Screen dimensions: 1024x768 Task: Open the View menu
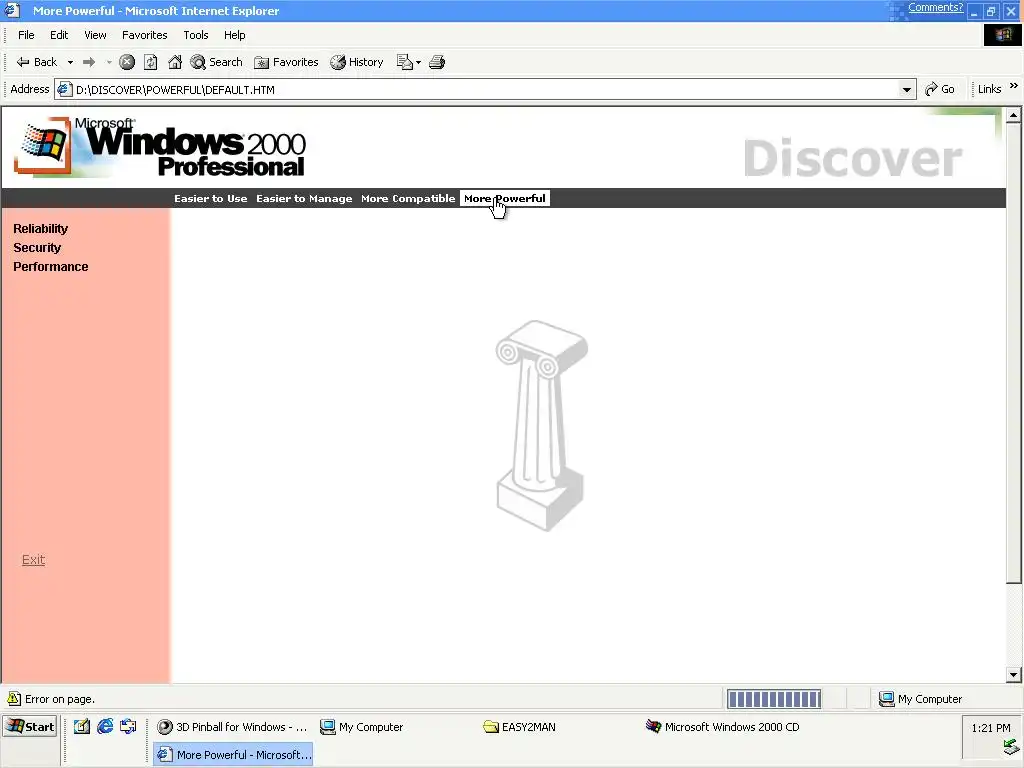tap(95, 35)
